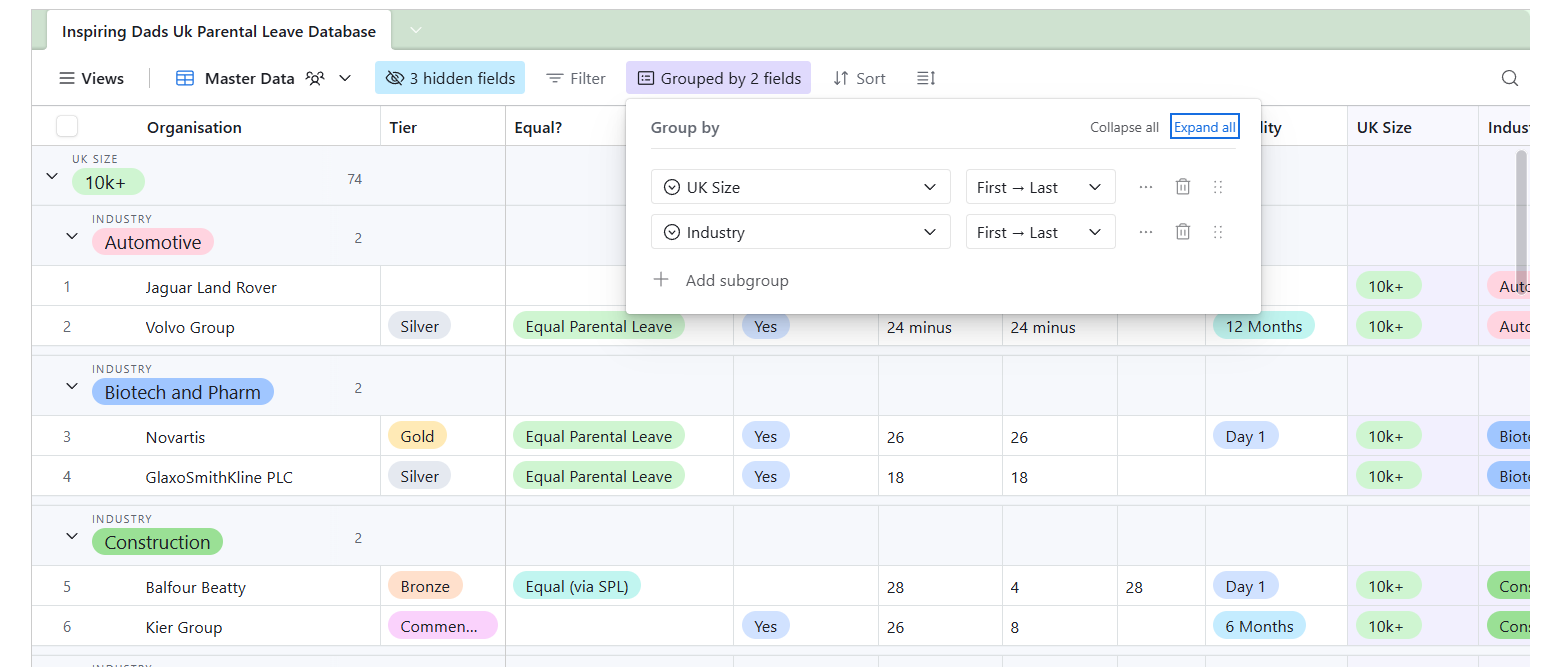
Task: Click the Organisation column header
Action: [194, 127]
